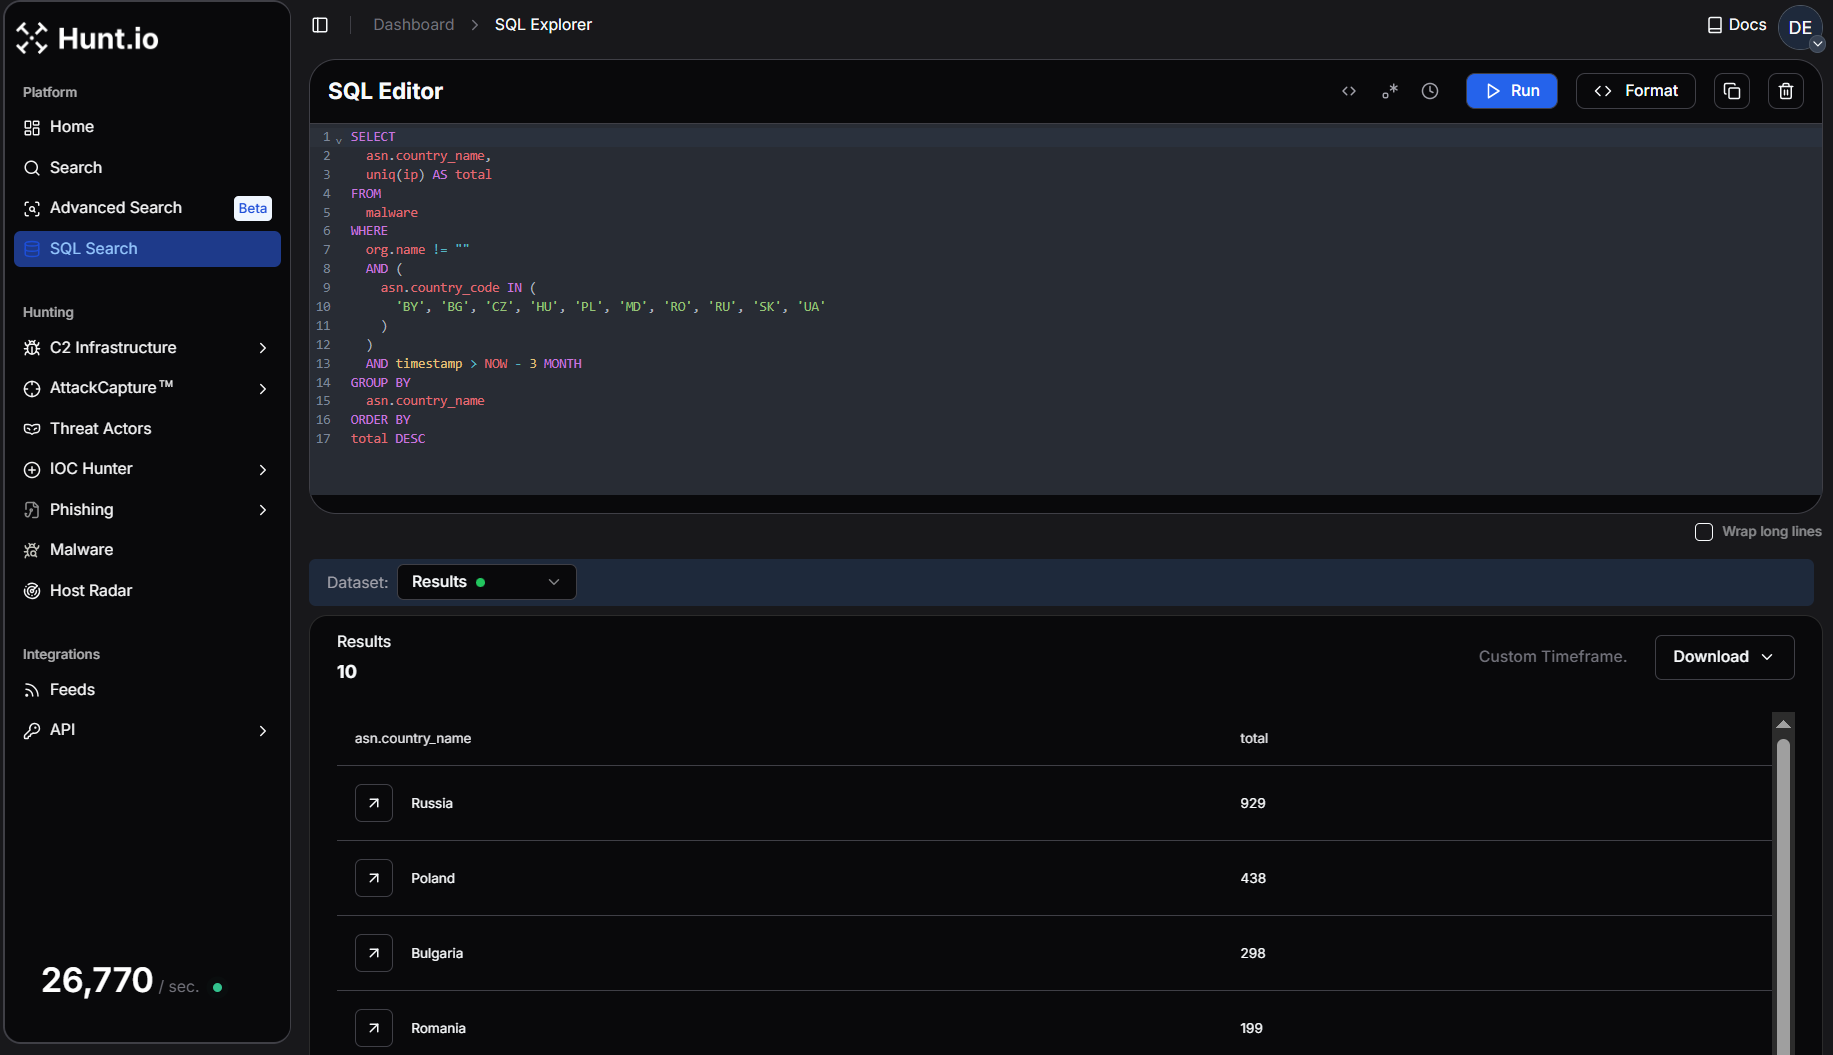Expand the API chevron
This screenshot has height=1055, width=1833.
(x=263, y=730)
